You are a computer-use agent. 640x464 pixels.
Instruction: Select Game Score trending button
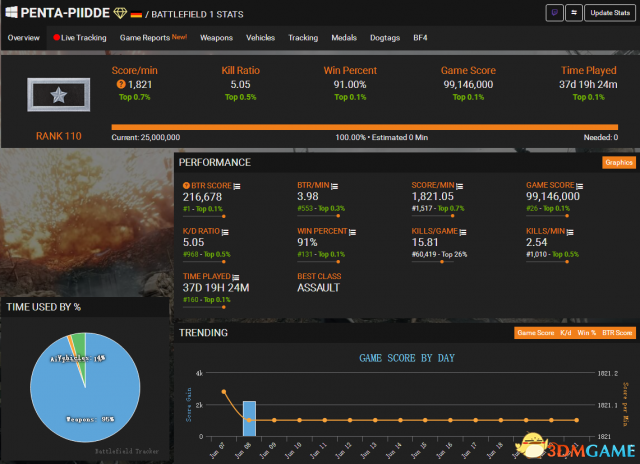[536, 333]
